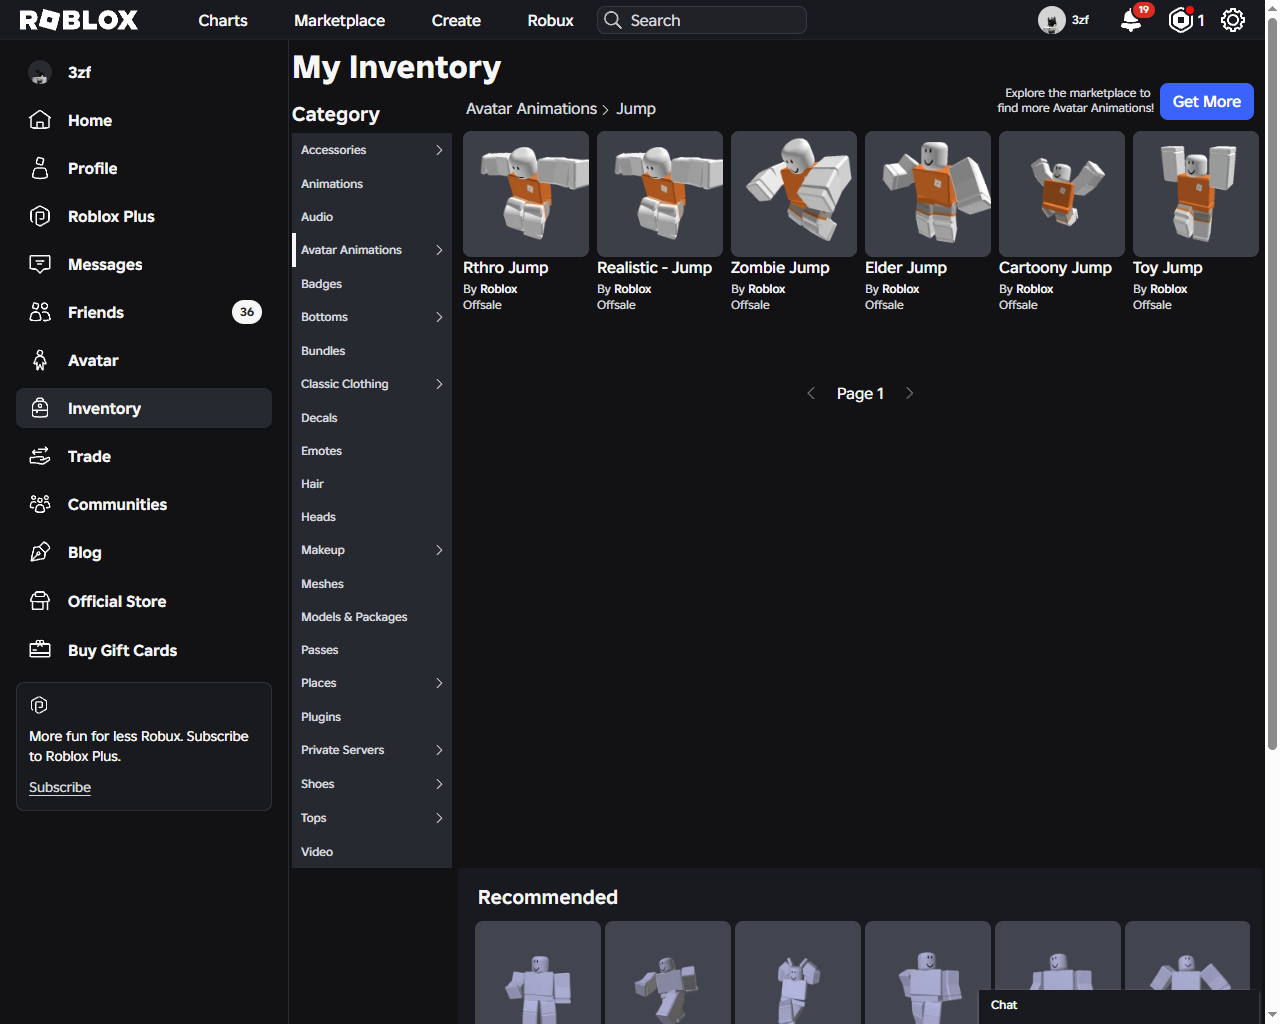
Task: Open the Avatar Animations breadcrumb link
Action: coord(531,109)
